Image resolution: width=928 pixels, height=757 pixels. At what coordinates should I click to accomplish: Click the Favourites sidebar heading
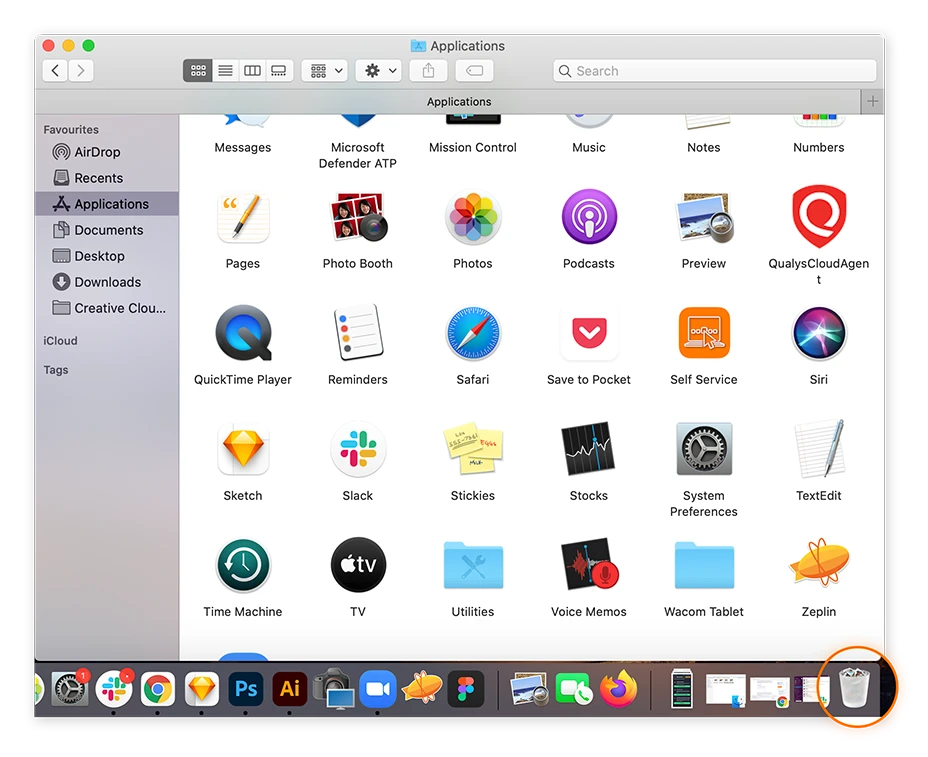point(71,130)
